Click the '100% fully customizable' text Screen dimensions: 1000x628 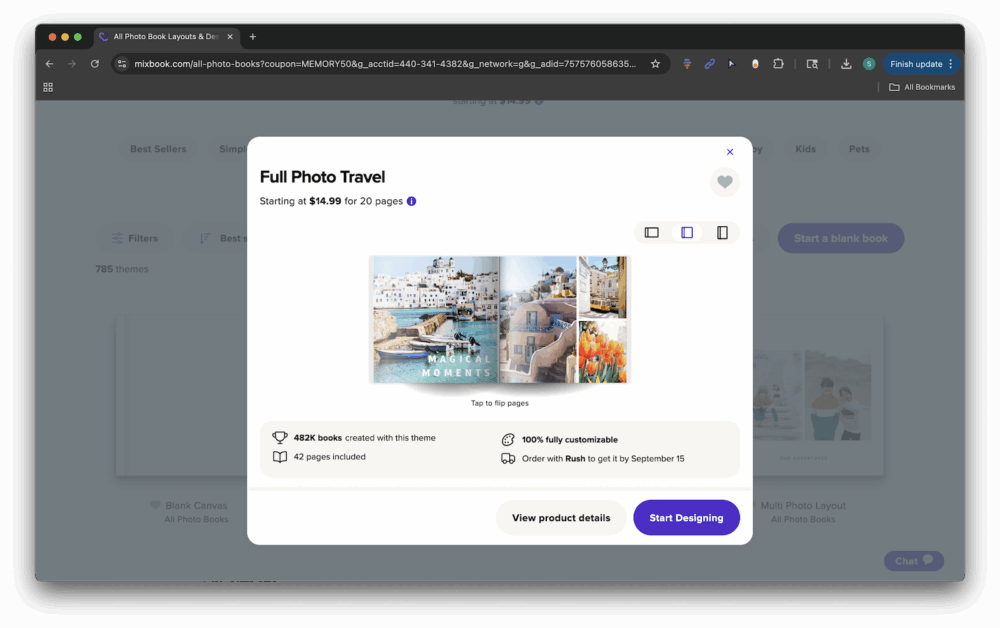pos(570,440)
